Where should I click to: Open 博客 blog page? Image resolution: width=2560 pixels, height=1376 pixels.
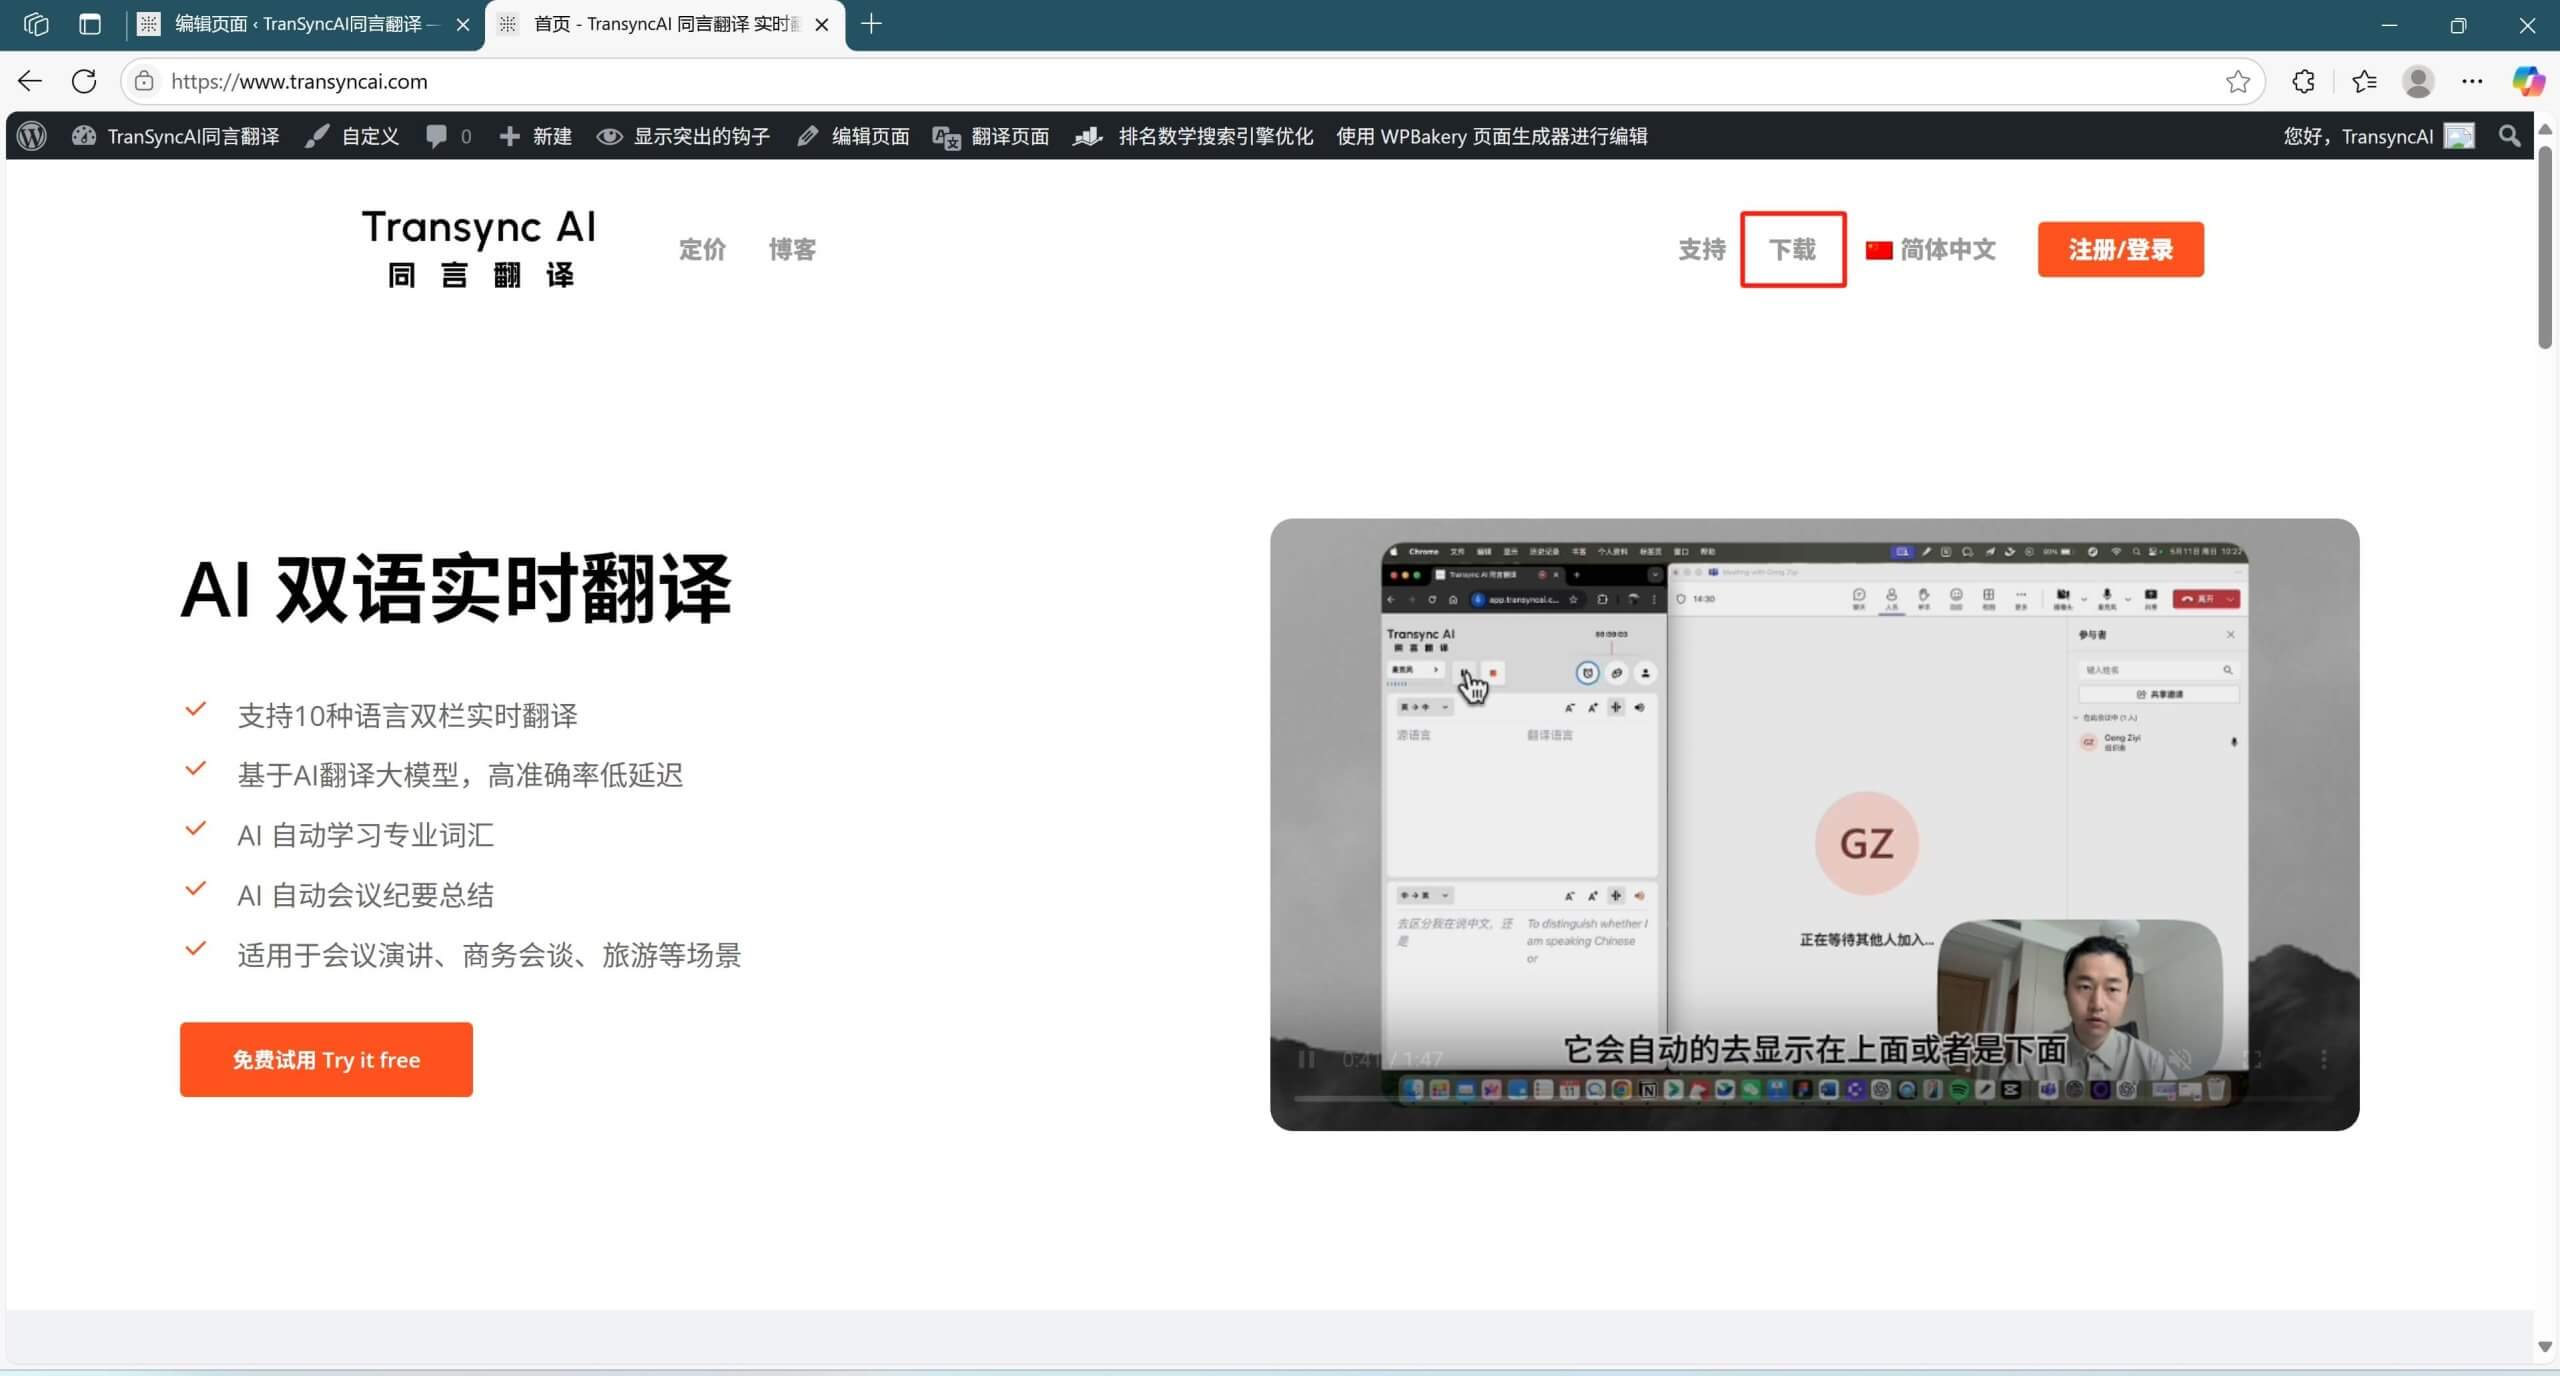point(792,249)
